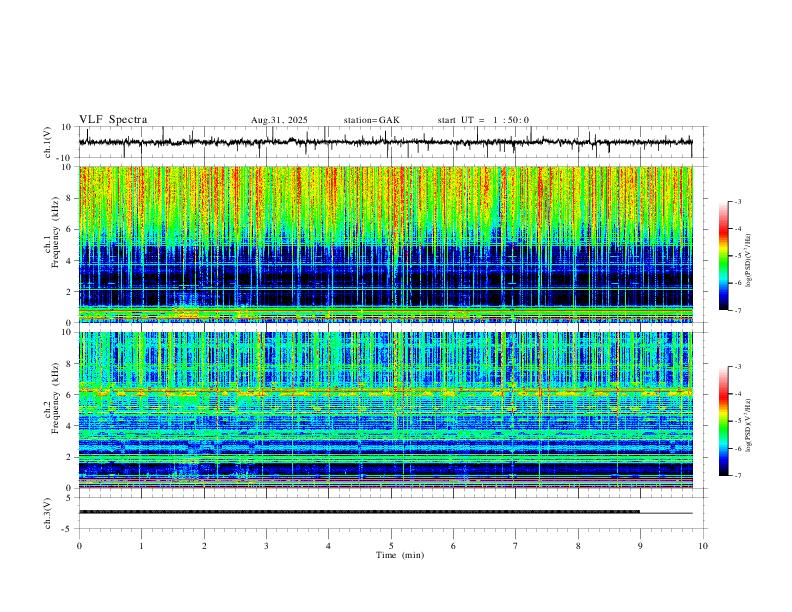Click the 'Time (min)' axis title

pos(400,555)
